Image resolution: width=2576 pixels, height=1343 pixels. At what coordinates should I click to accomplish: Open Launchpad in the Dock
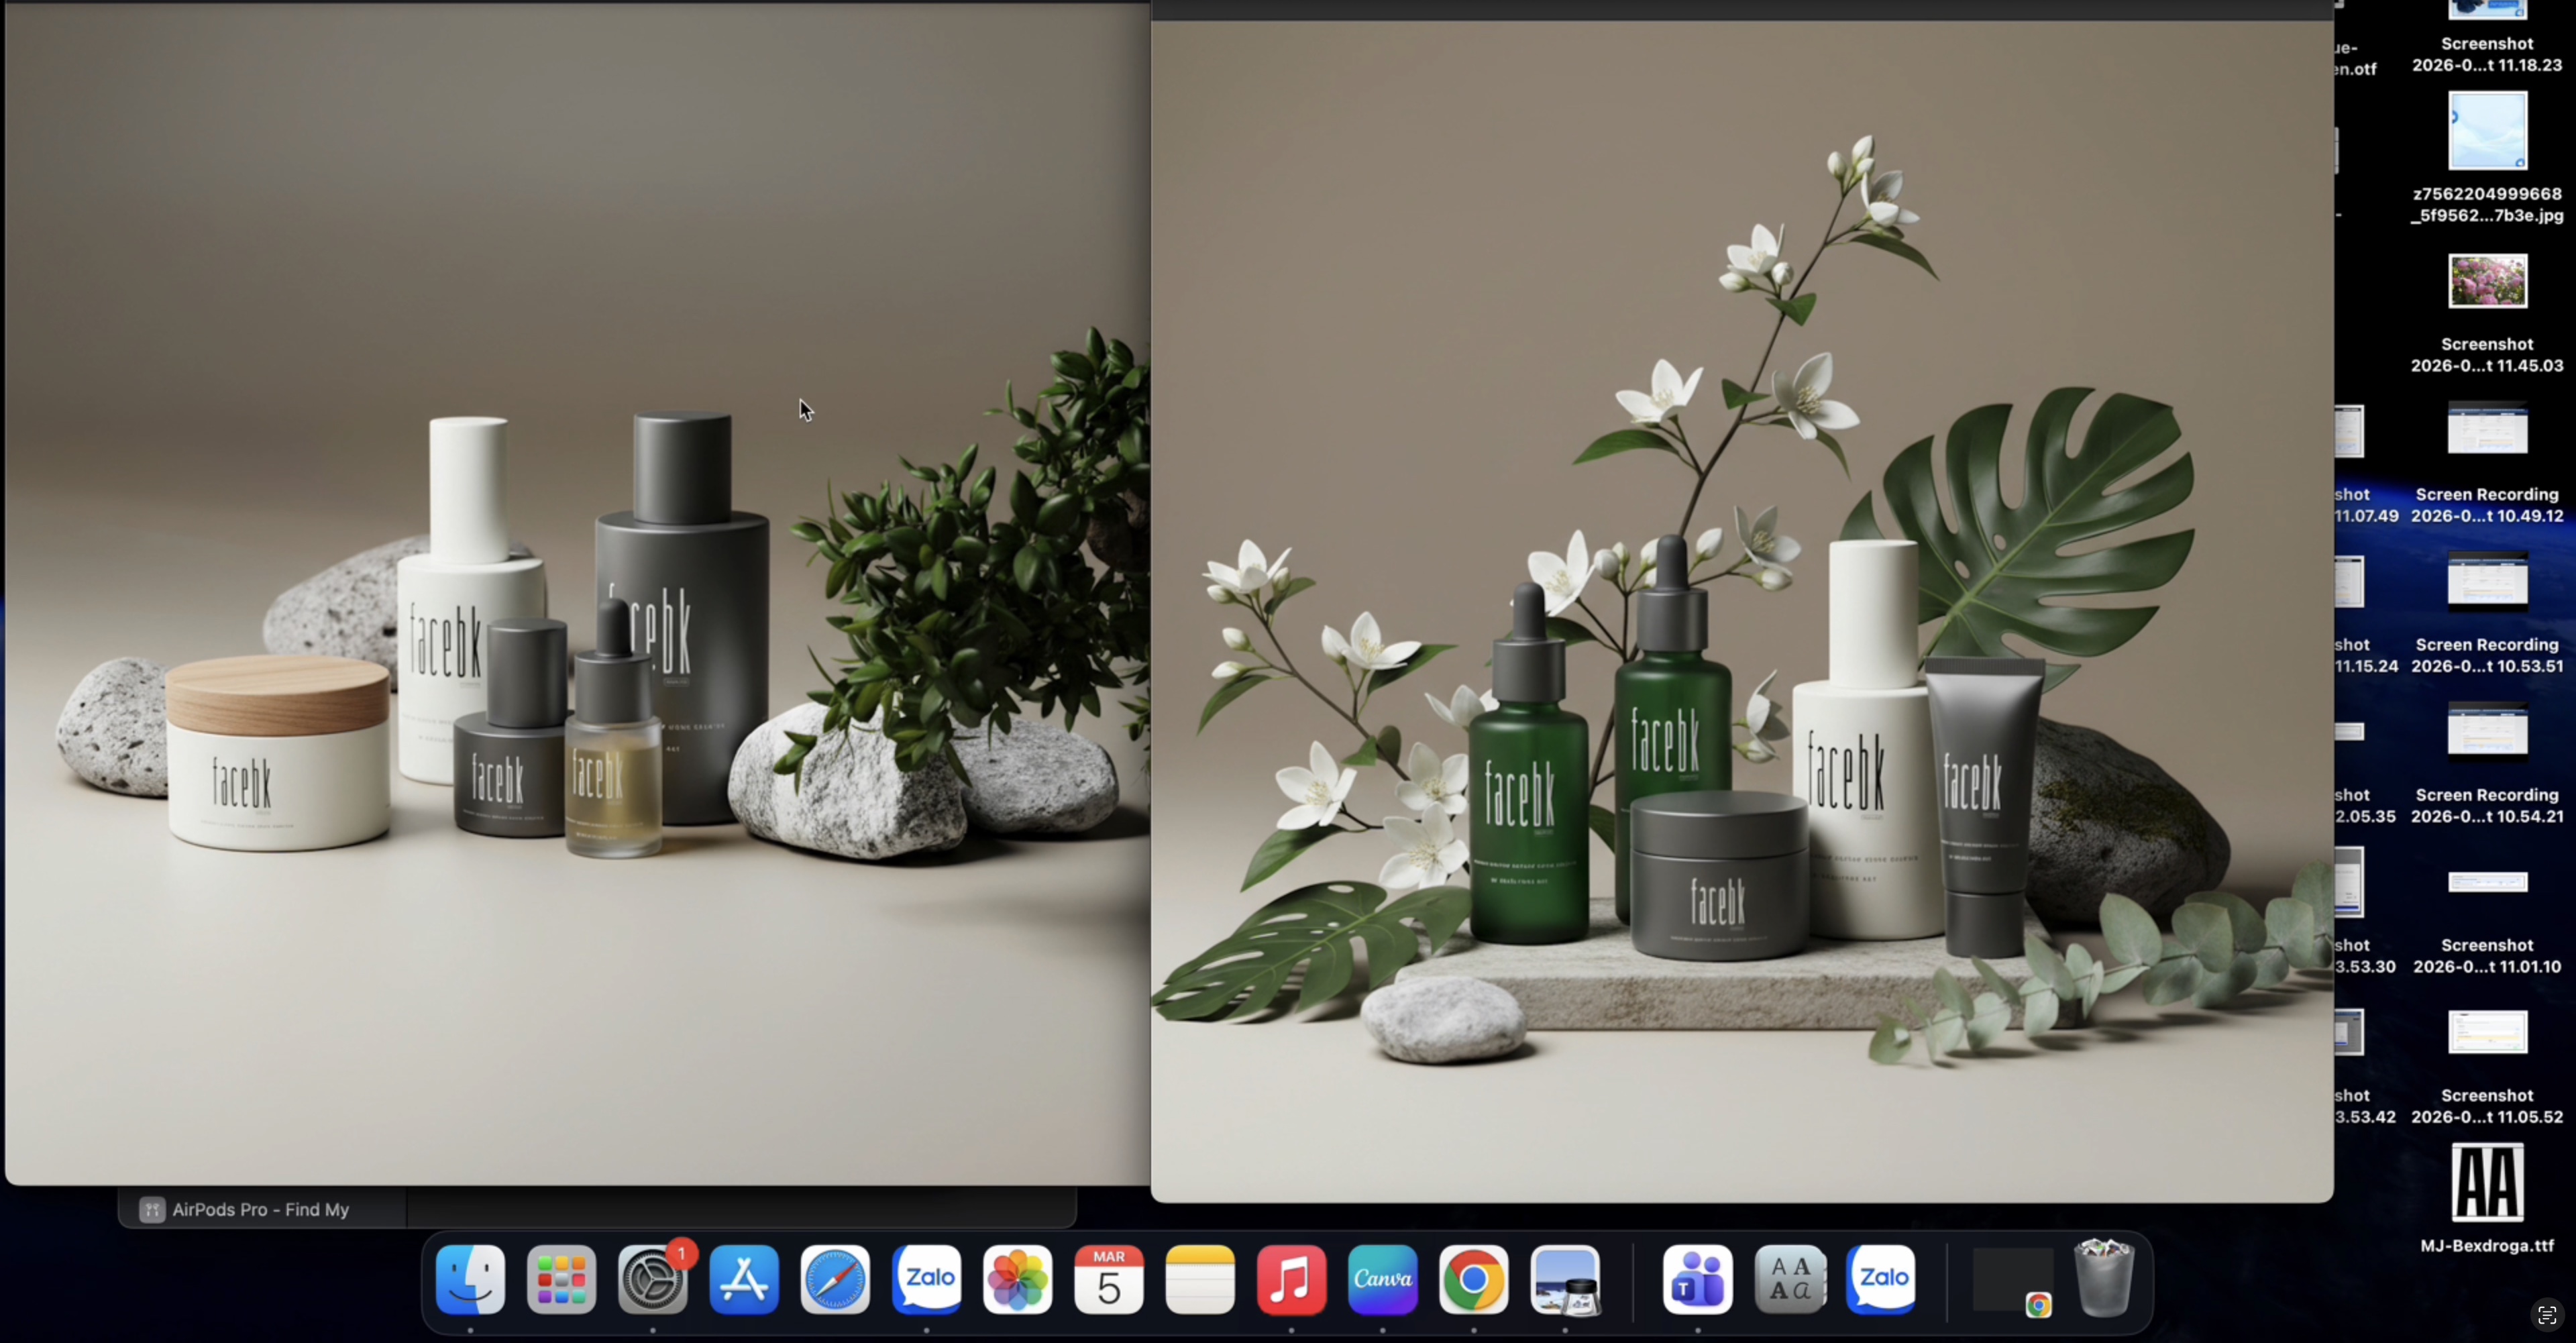(561, 1279)
